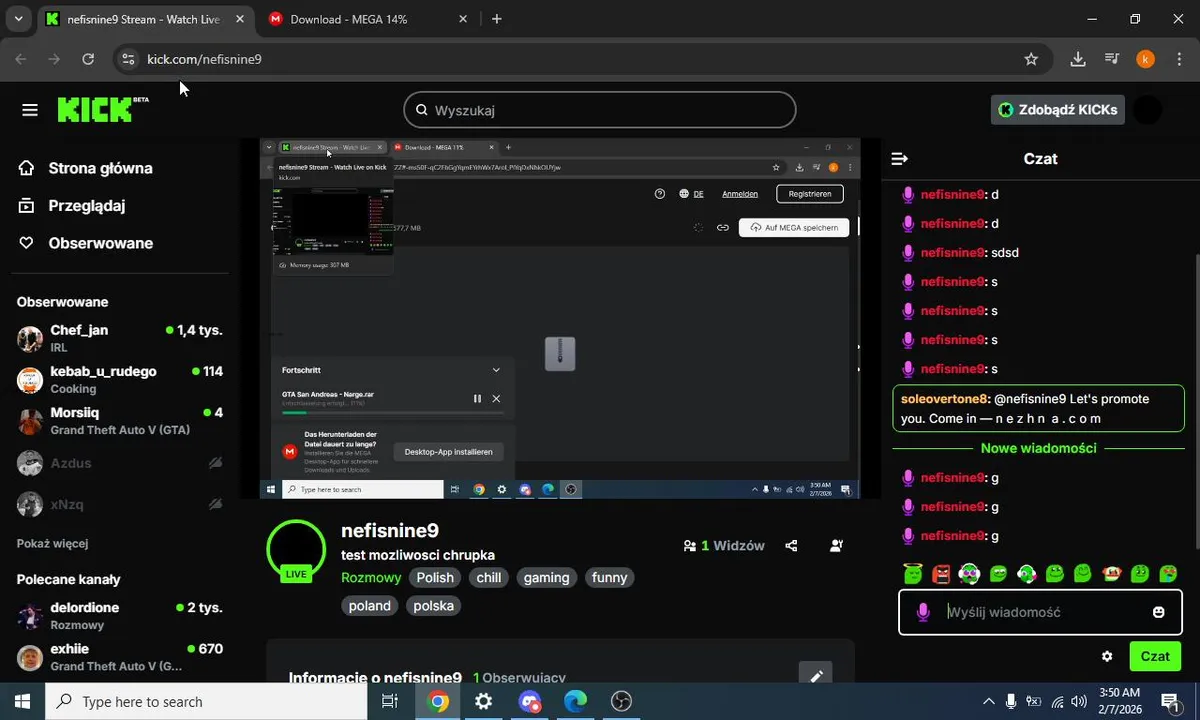Viewport: 1200px width, 720px height.
Task: Open the emoji picker in message box
Action: click(x=1158, y=612)
